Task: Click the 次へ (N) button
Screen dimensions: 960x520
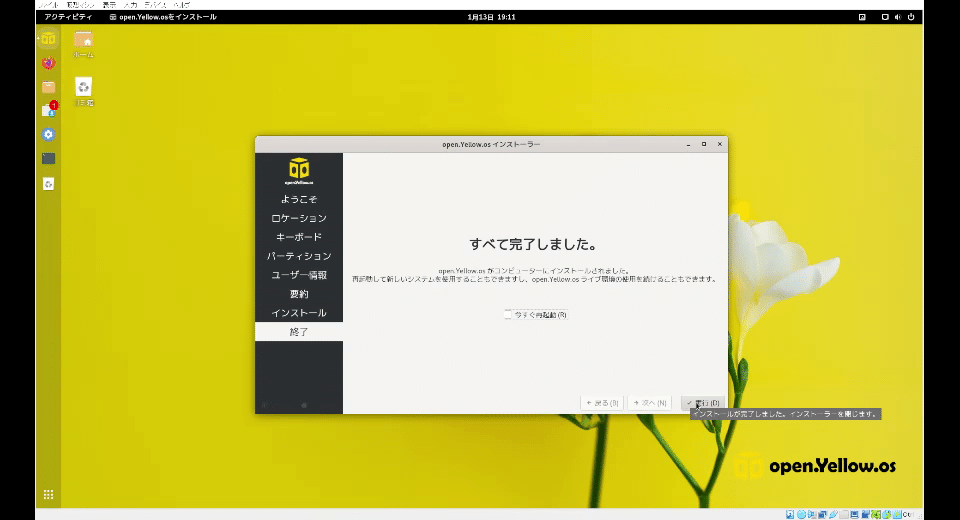Action: (x=650, y=403)
